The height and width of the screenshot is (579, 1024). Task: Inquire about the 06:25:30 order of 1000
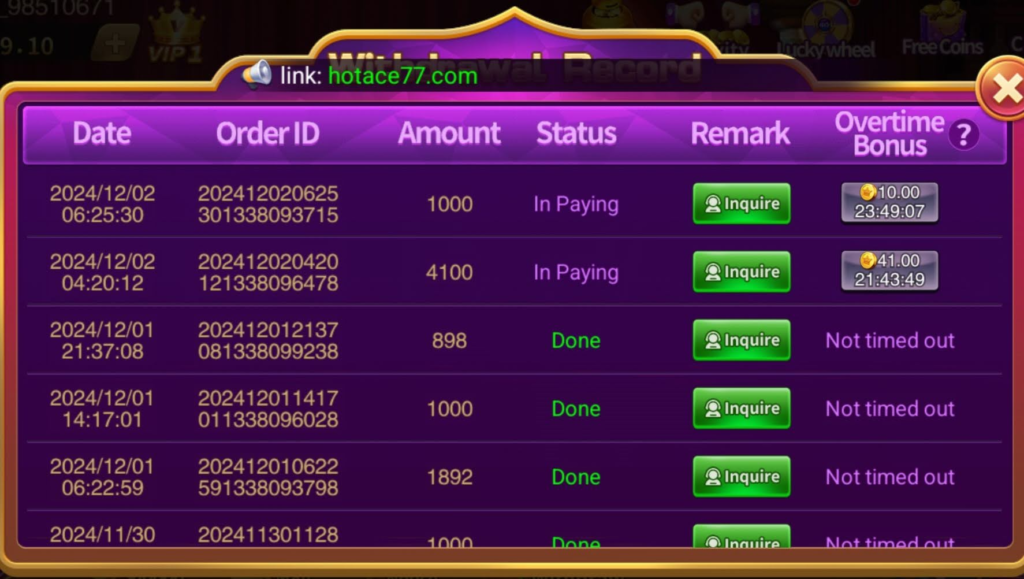[x=741, y=204]
